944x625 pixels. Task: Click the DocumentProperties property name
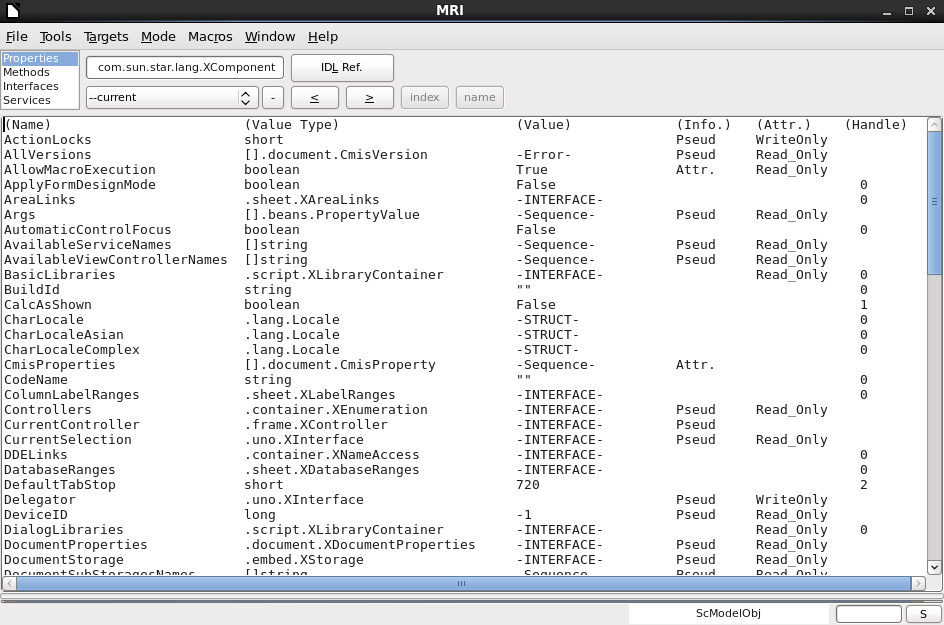tap(76, 545)
